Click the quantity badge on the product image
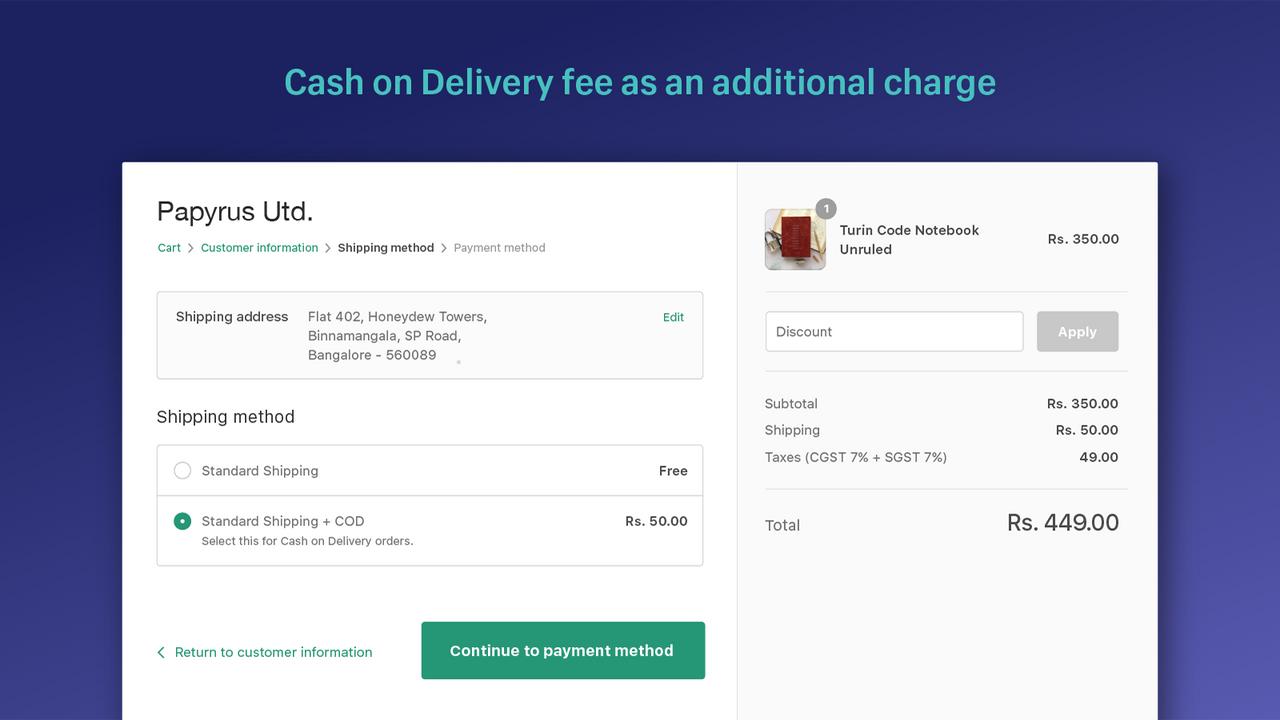This screenshot has height=720, width=1280. point(825,209)
